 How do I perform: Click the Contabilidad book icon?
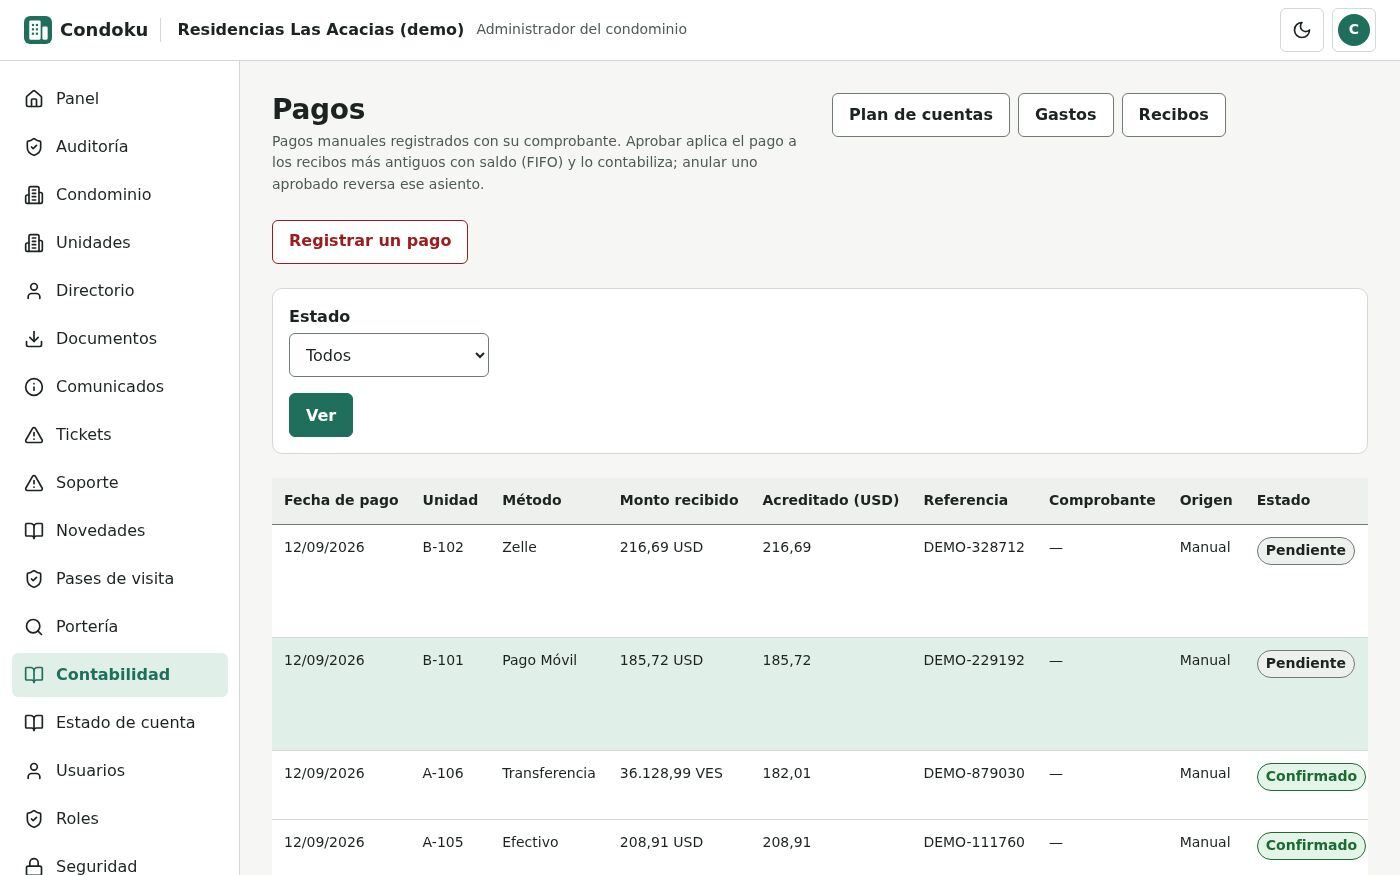34,674
